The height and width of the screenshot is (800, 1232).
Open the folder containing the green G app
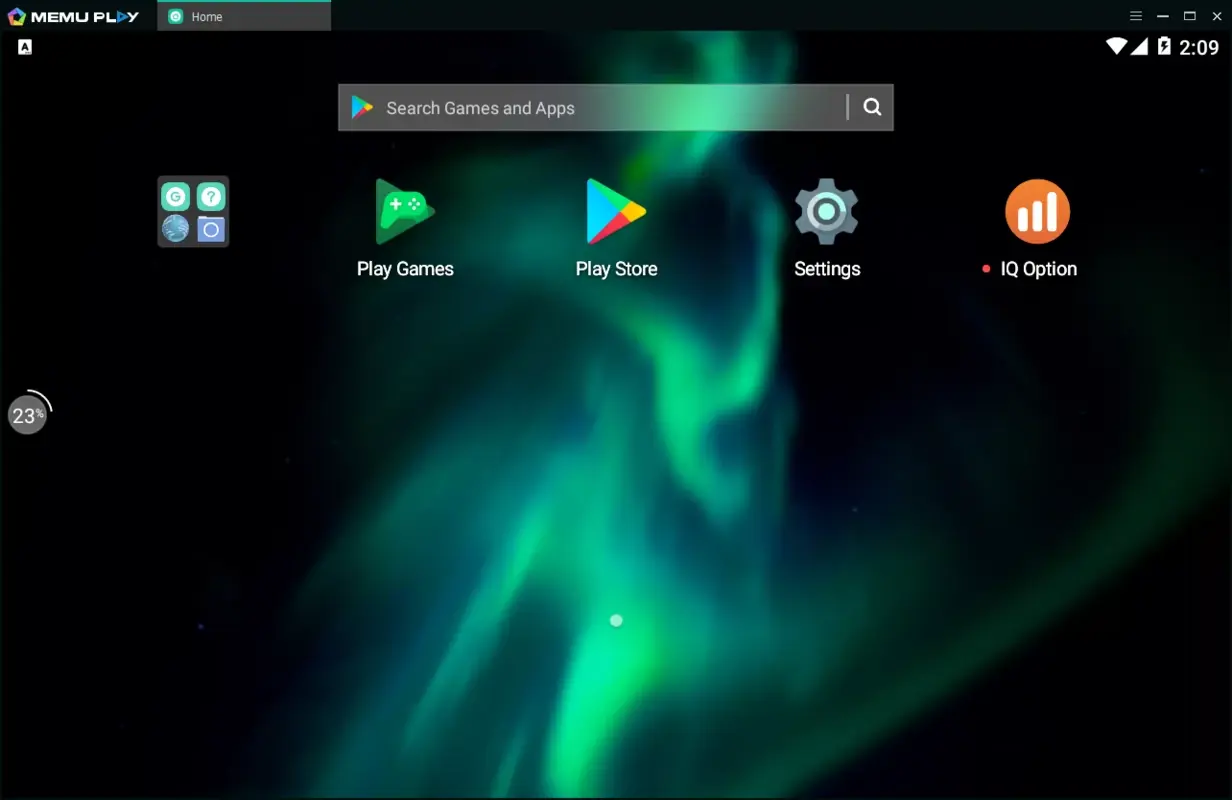193,212
